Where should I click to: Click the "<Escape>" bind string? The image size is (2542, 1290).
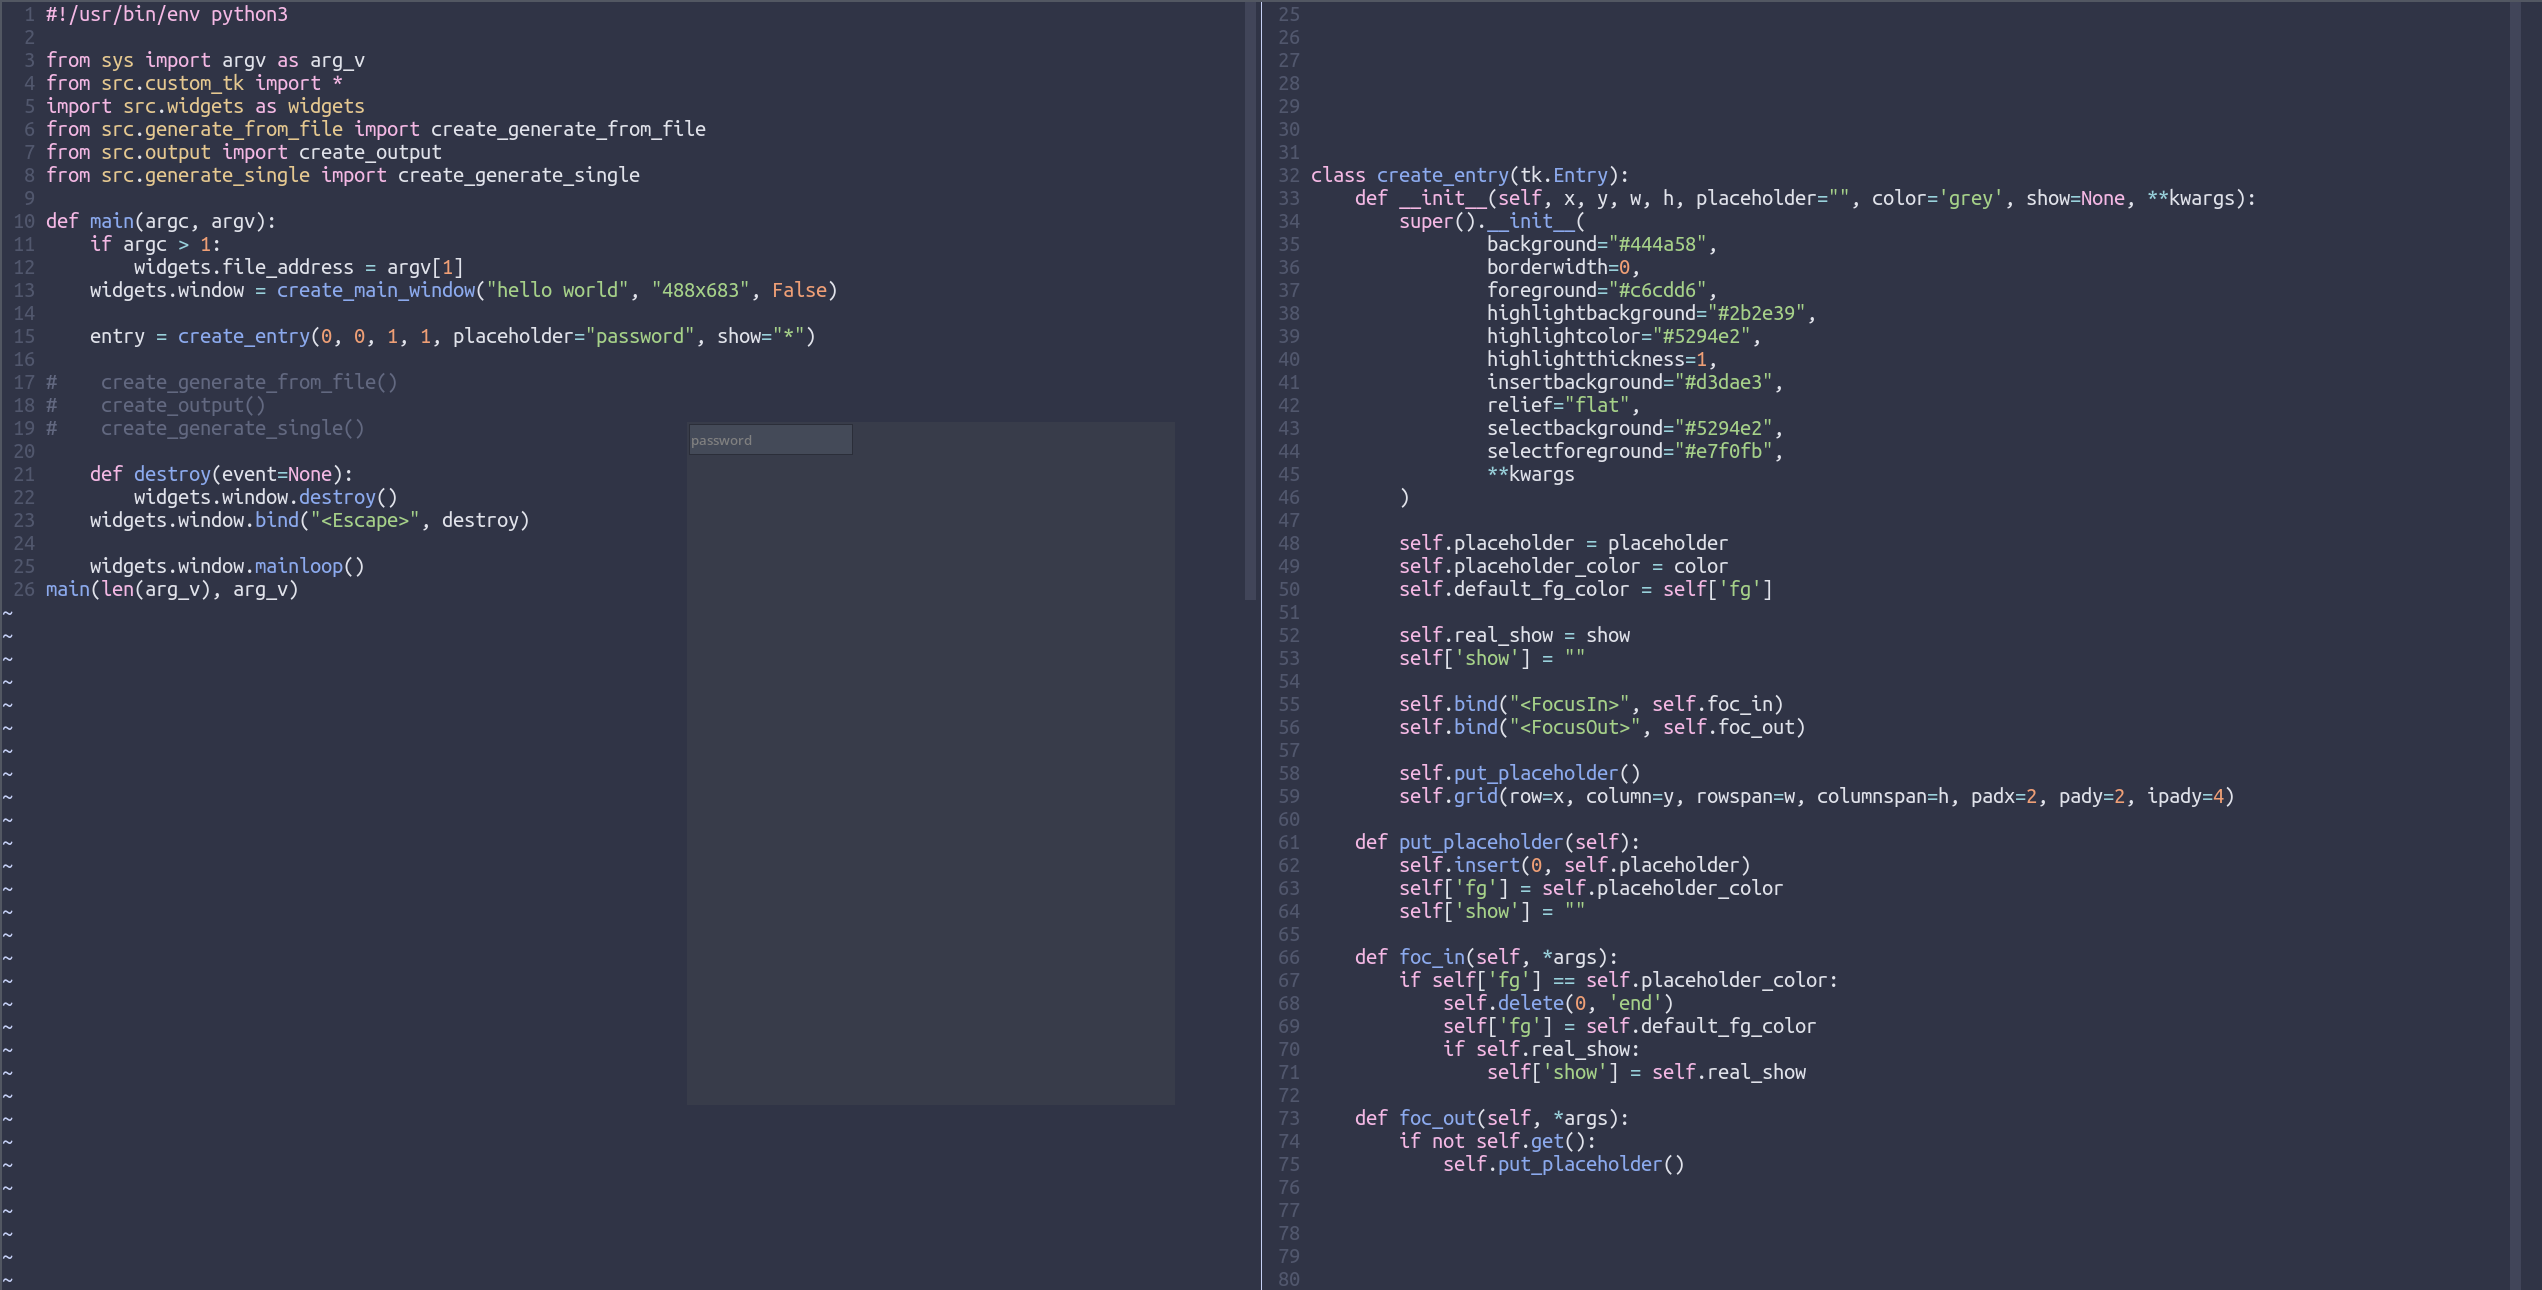(364, 520)
